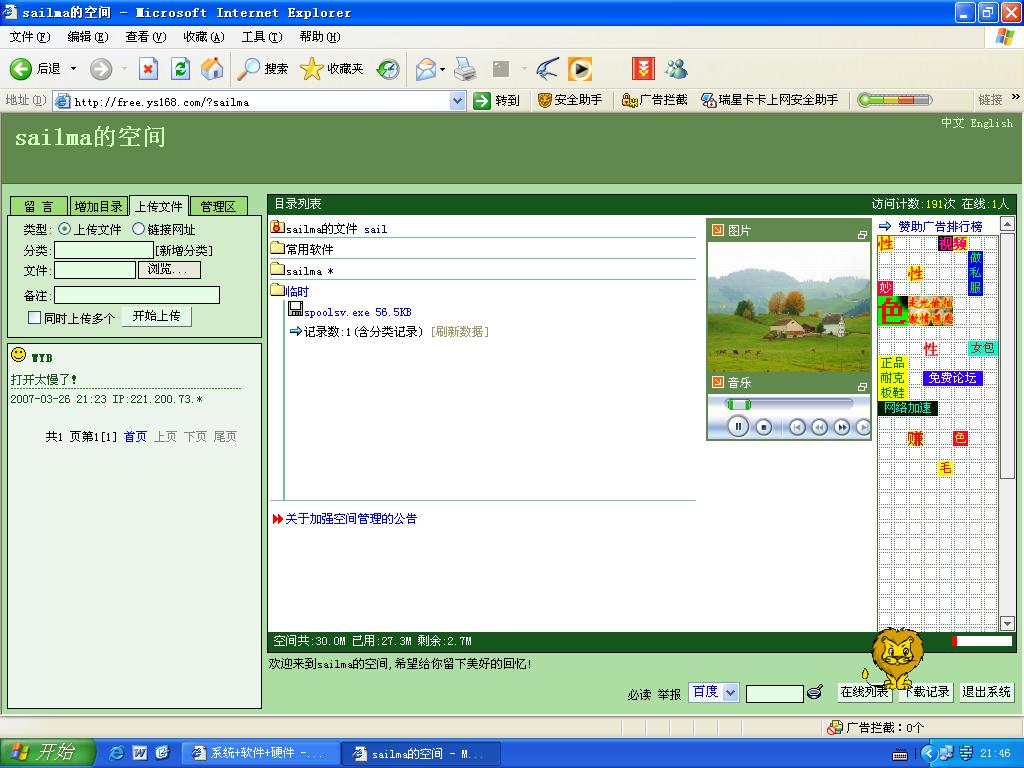Screen dimensions: 1024x768
Task: Select the 链接网址 radio button
Action: click(139, 229)
